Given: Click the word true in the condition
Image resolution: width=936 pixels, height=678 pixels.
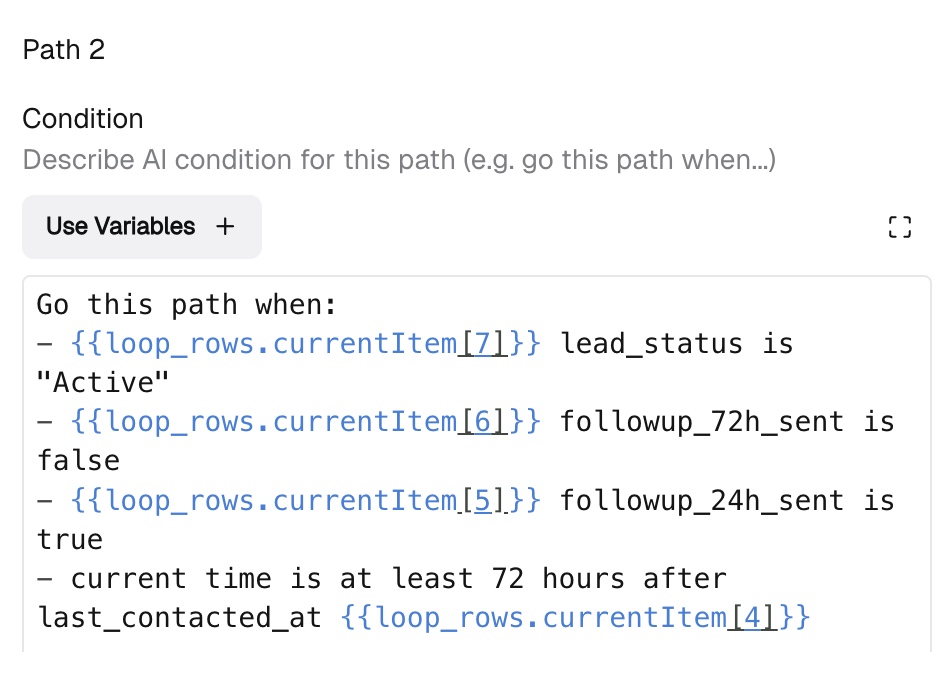Looking at the screenshot, I should pyautogui.click(x=71, y=540).
